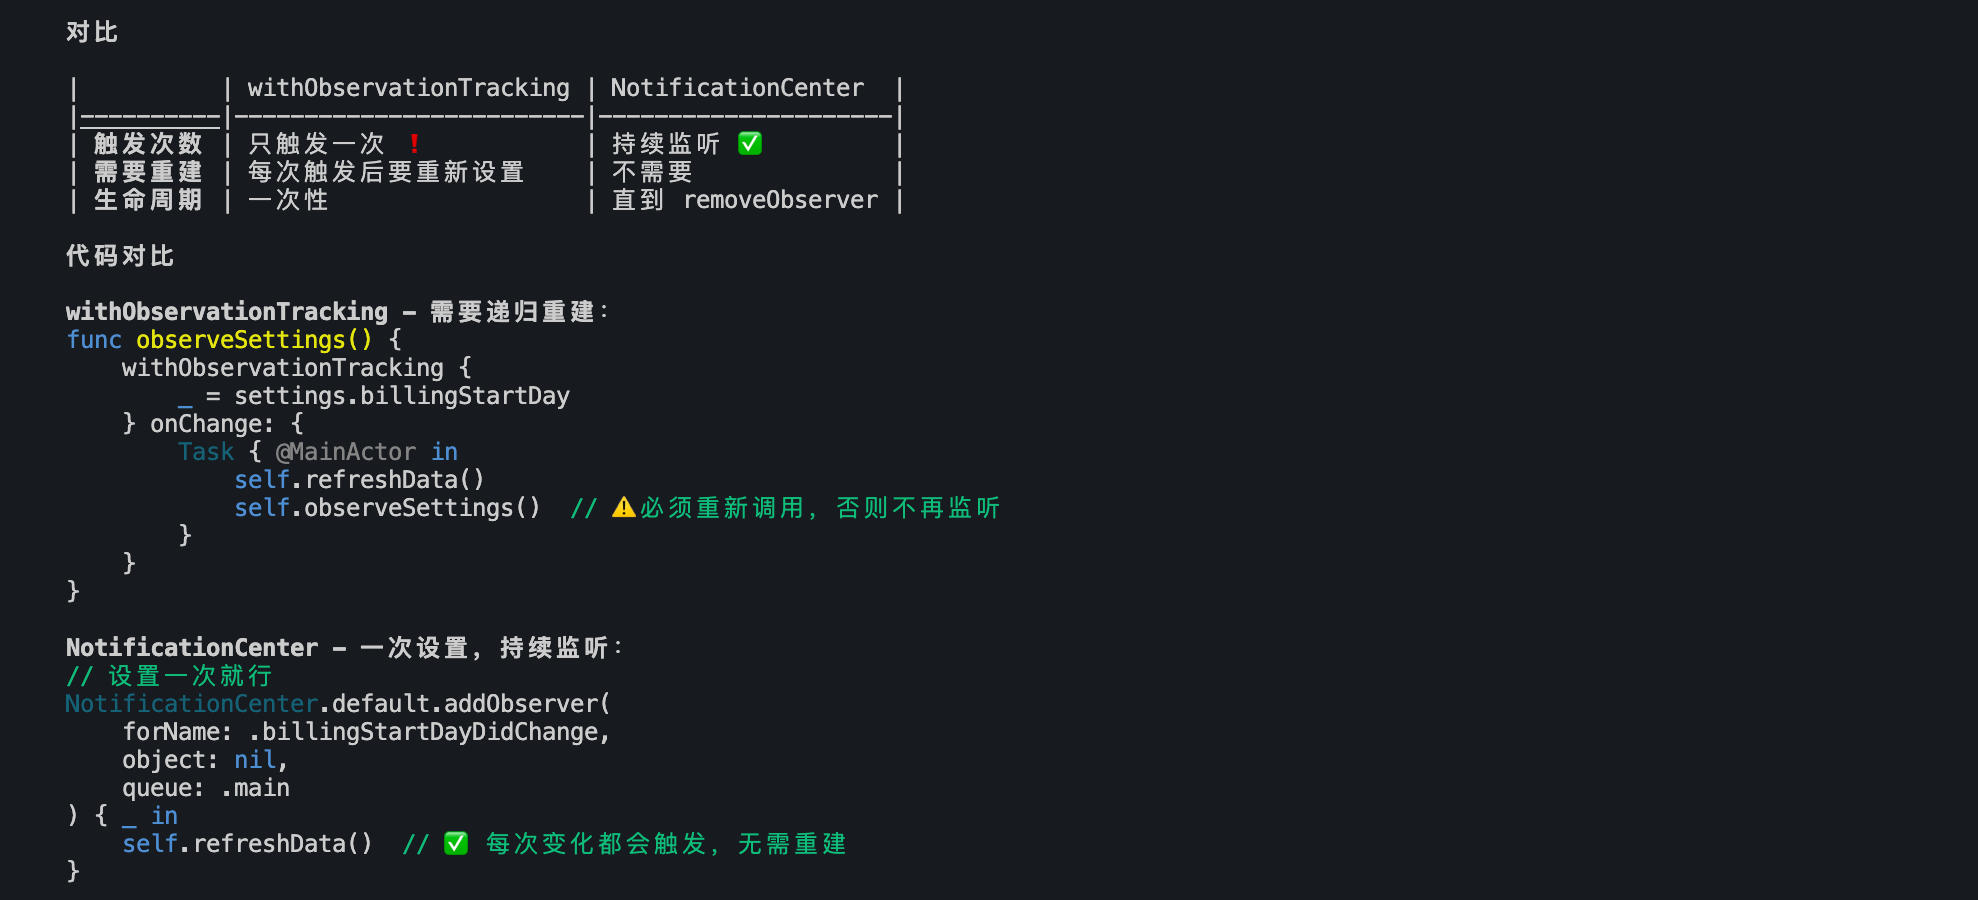
Task: Click removeObserver in the table
Action: [x=780, y=200]
